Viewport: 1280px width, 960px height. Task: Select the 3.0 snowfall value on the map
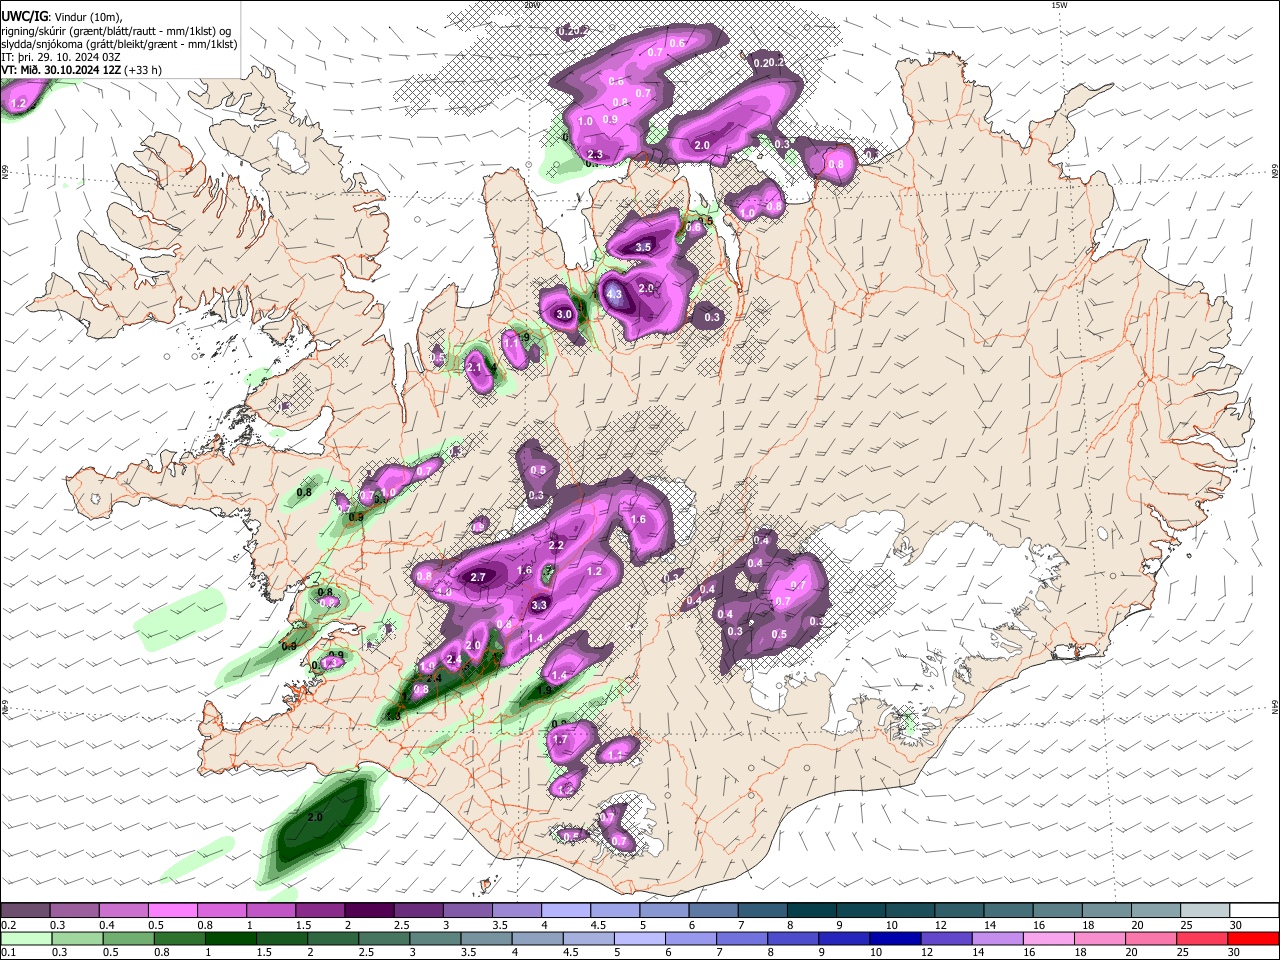point(564,314)
